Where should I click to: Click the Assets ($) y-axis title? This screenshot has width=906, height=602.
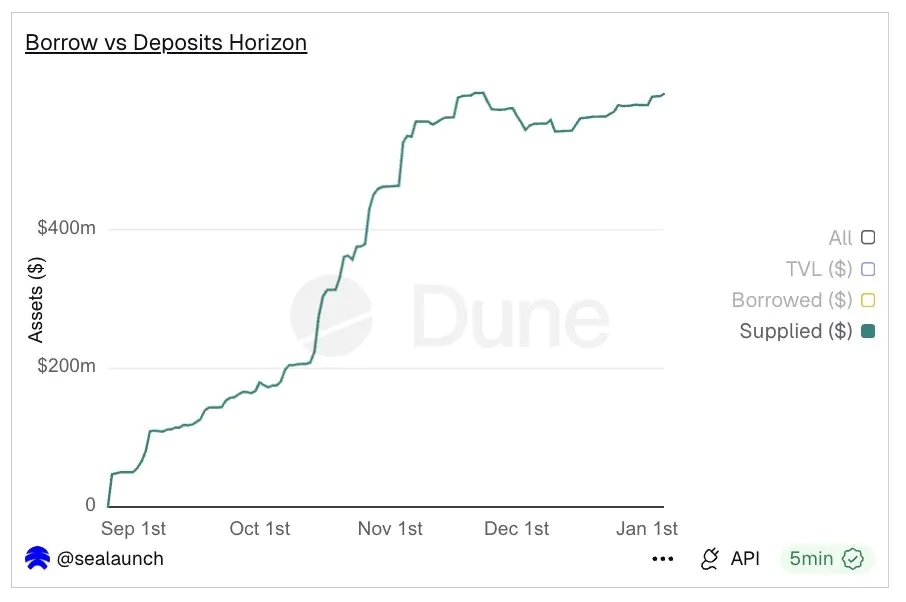coord(36,299)
